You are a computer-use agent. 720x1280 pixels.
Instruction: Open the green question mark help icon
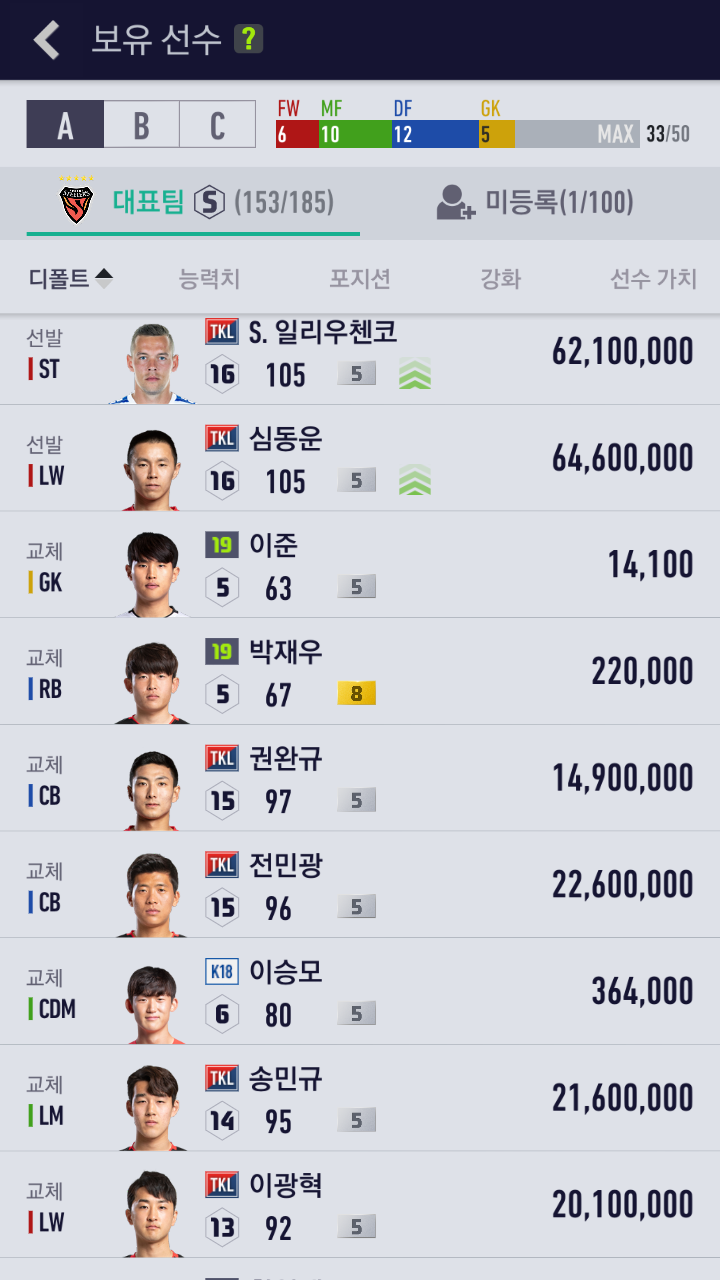(x=248, y=40)
